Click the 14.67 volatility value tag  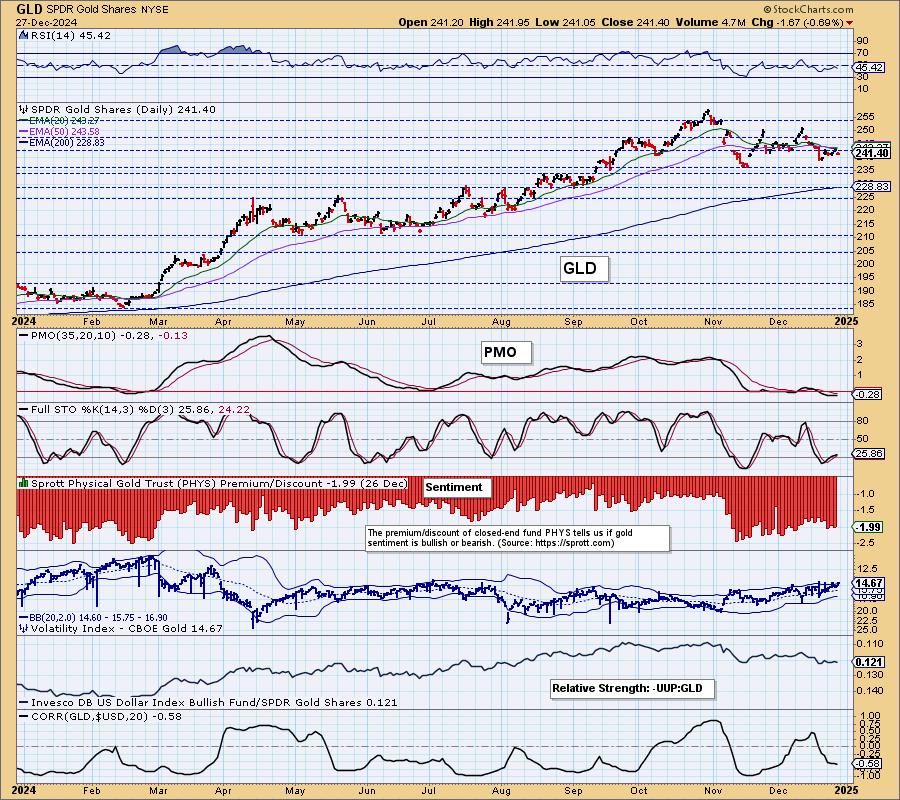tap(869, 583)
